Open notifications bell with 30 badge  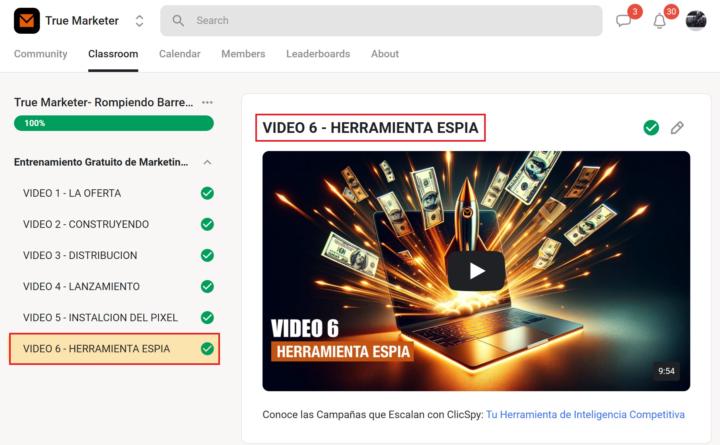[x=659, y=21]
